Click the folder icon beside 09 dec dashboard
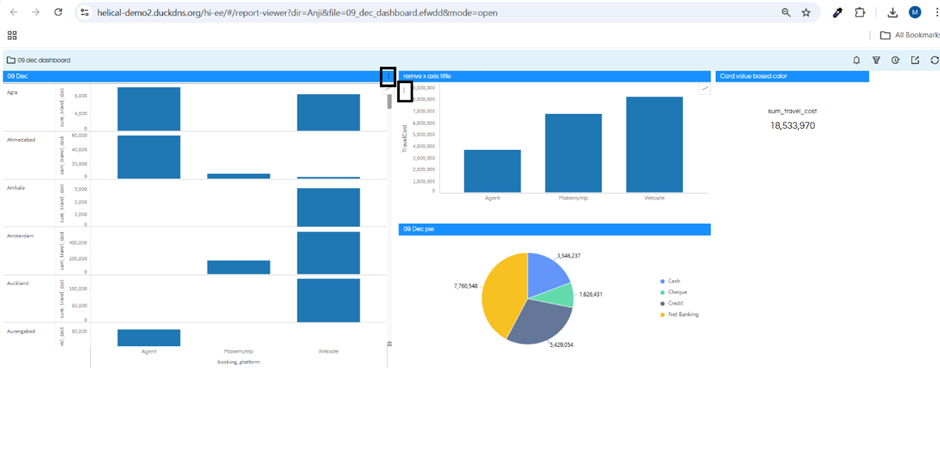 pos(11,60)
